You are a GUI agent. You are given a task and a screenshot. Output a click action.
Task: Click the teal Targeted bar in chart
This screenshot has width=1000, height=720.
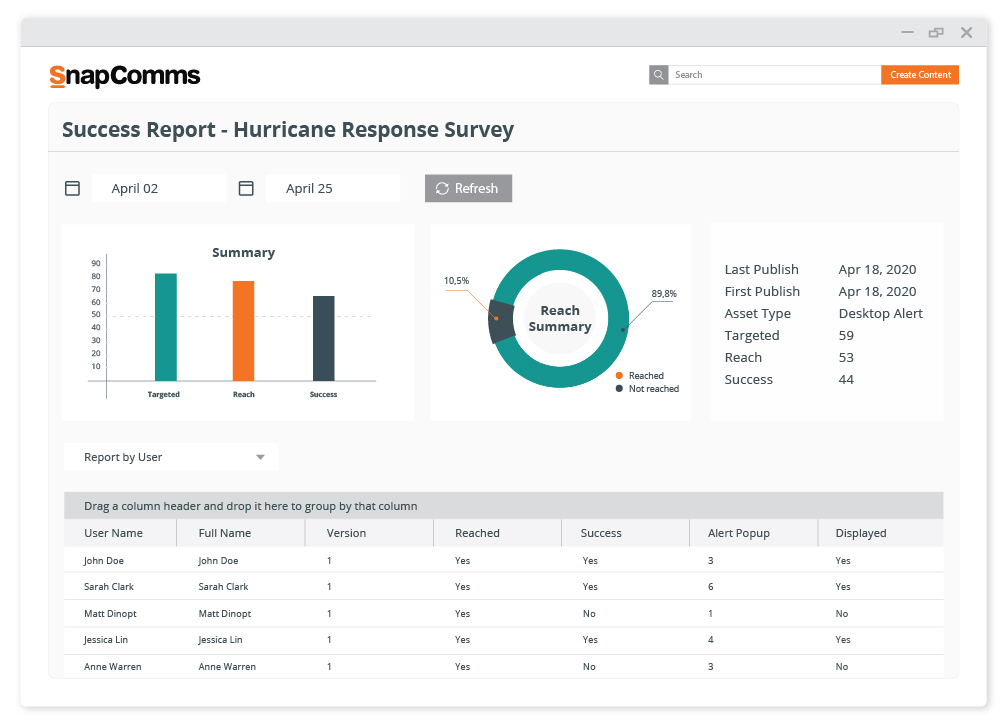tap(165, 327)
